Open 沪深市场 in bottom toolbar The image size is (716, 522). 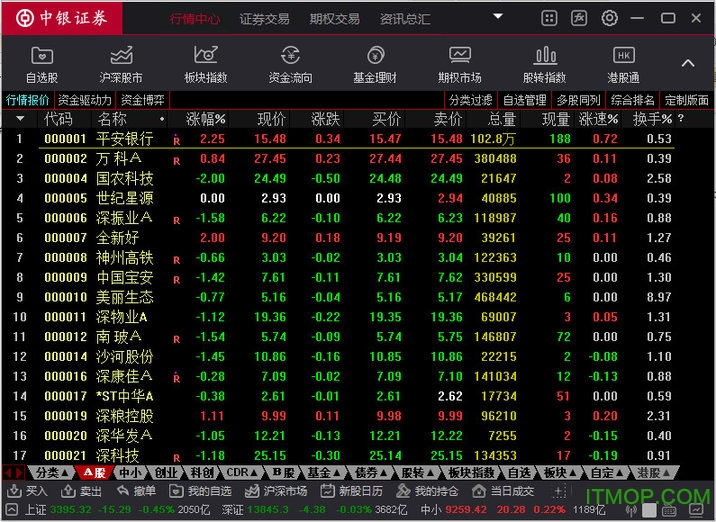click(276, 491)
